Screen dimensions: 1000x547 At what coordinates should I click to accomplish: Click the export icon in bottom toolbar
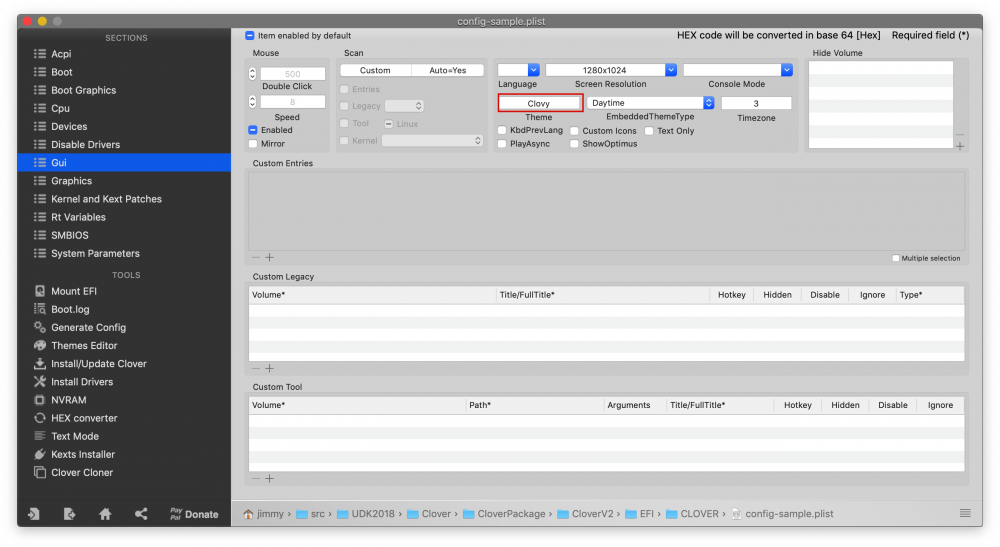70,514
